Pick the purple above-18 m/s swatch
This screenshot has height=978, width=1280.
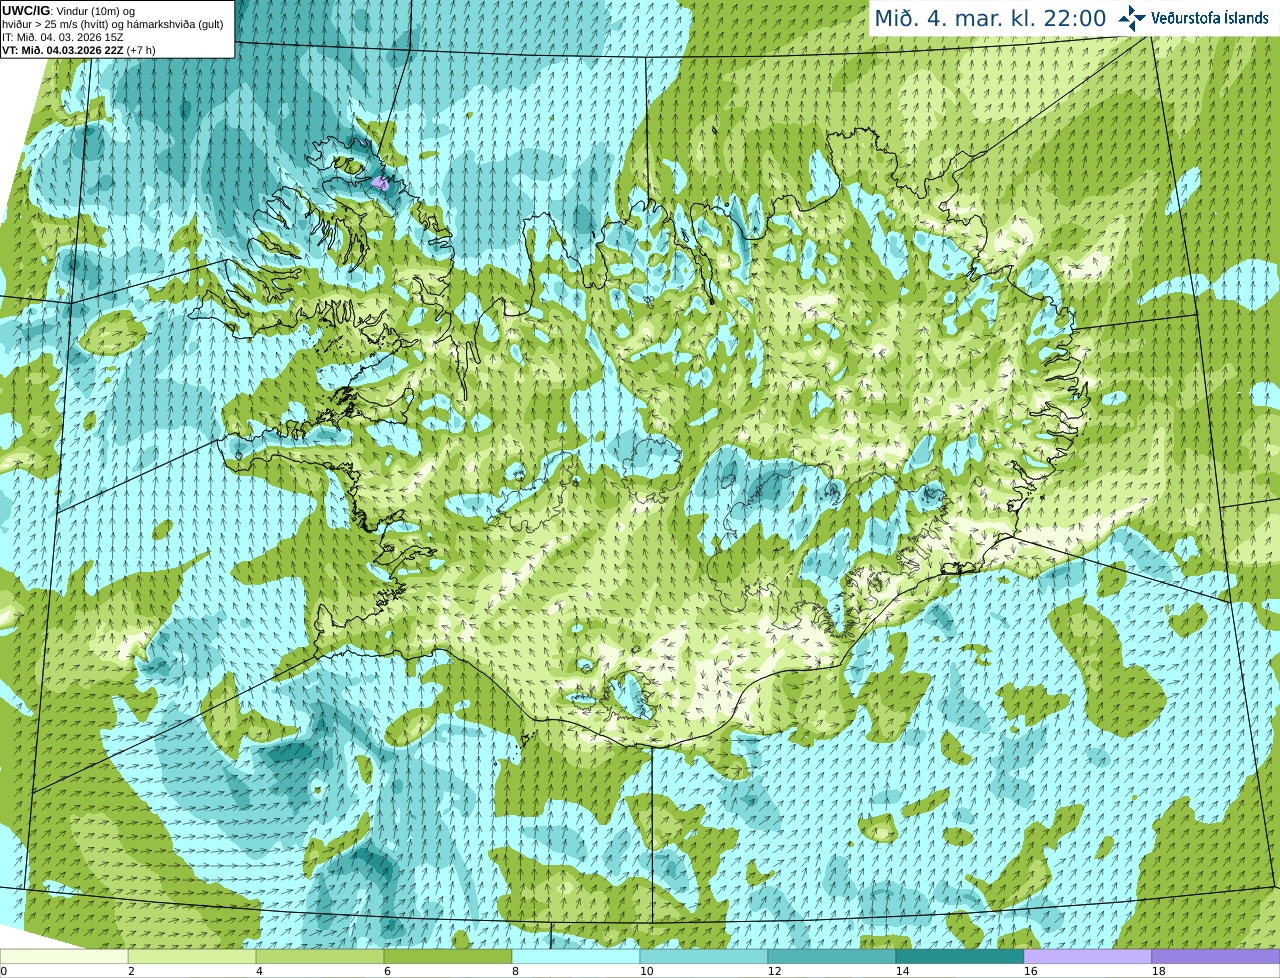point(1216,956)
